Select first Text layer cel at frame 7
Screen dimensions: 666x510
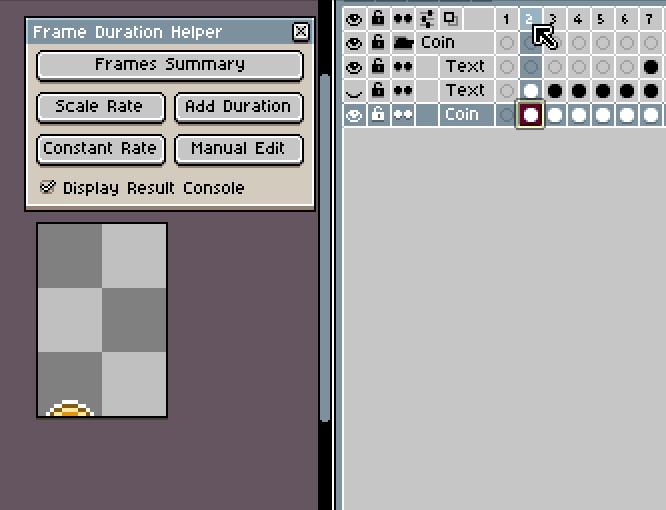click(x=649, y=67)
